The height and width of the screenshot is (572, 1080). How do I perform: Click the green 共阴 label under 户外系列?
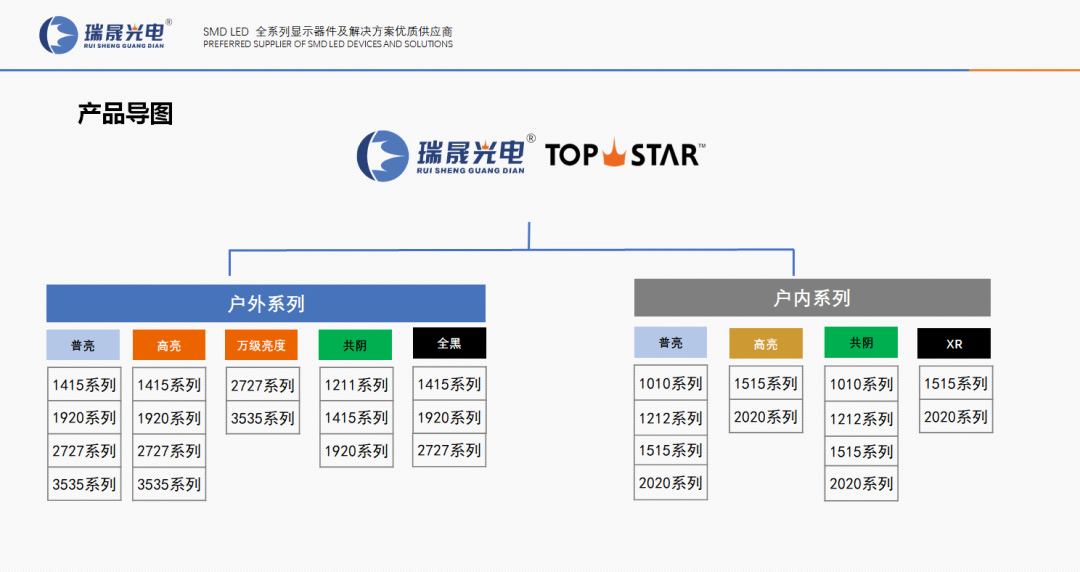(355, 345)
